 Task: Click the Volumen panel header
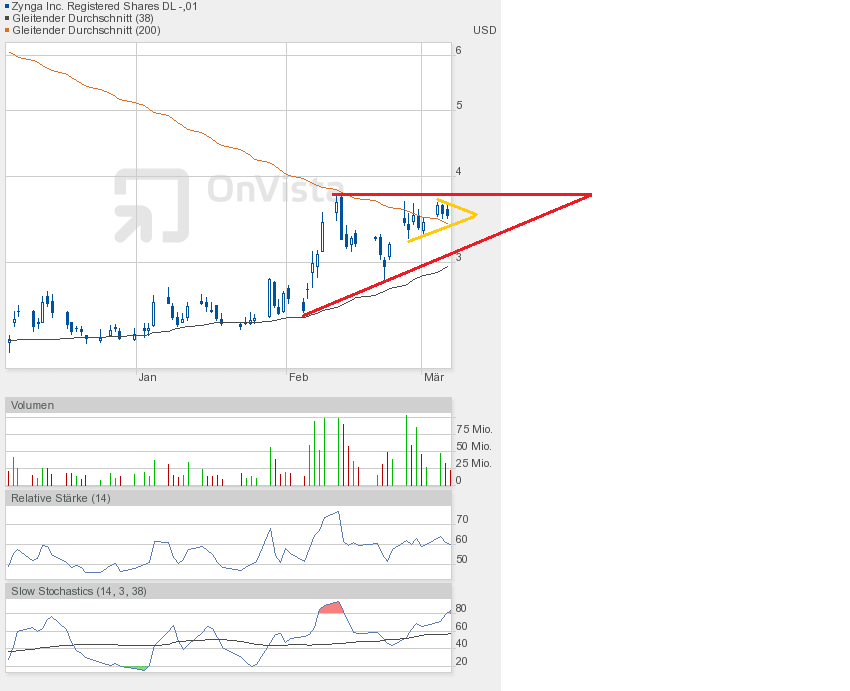(x=33, y=405)
